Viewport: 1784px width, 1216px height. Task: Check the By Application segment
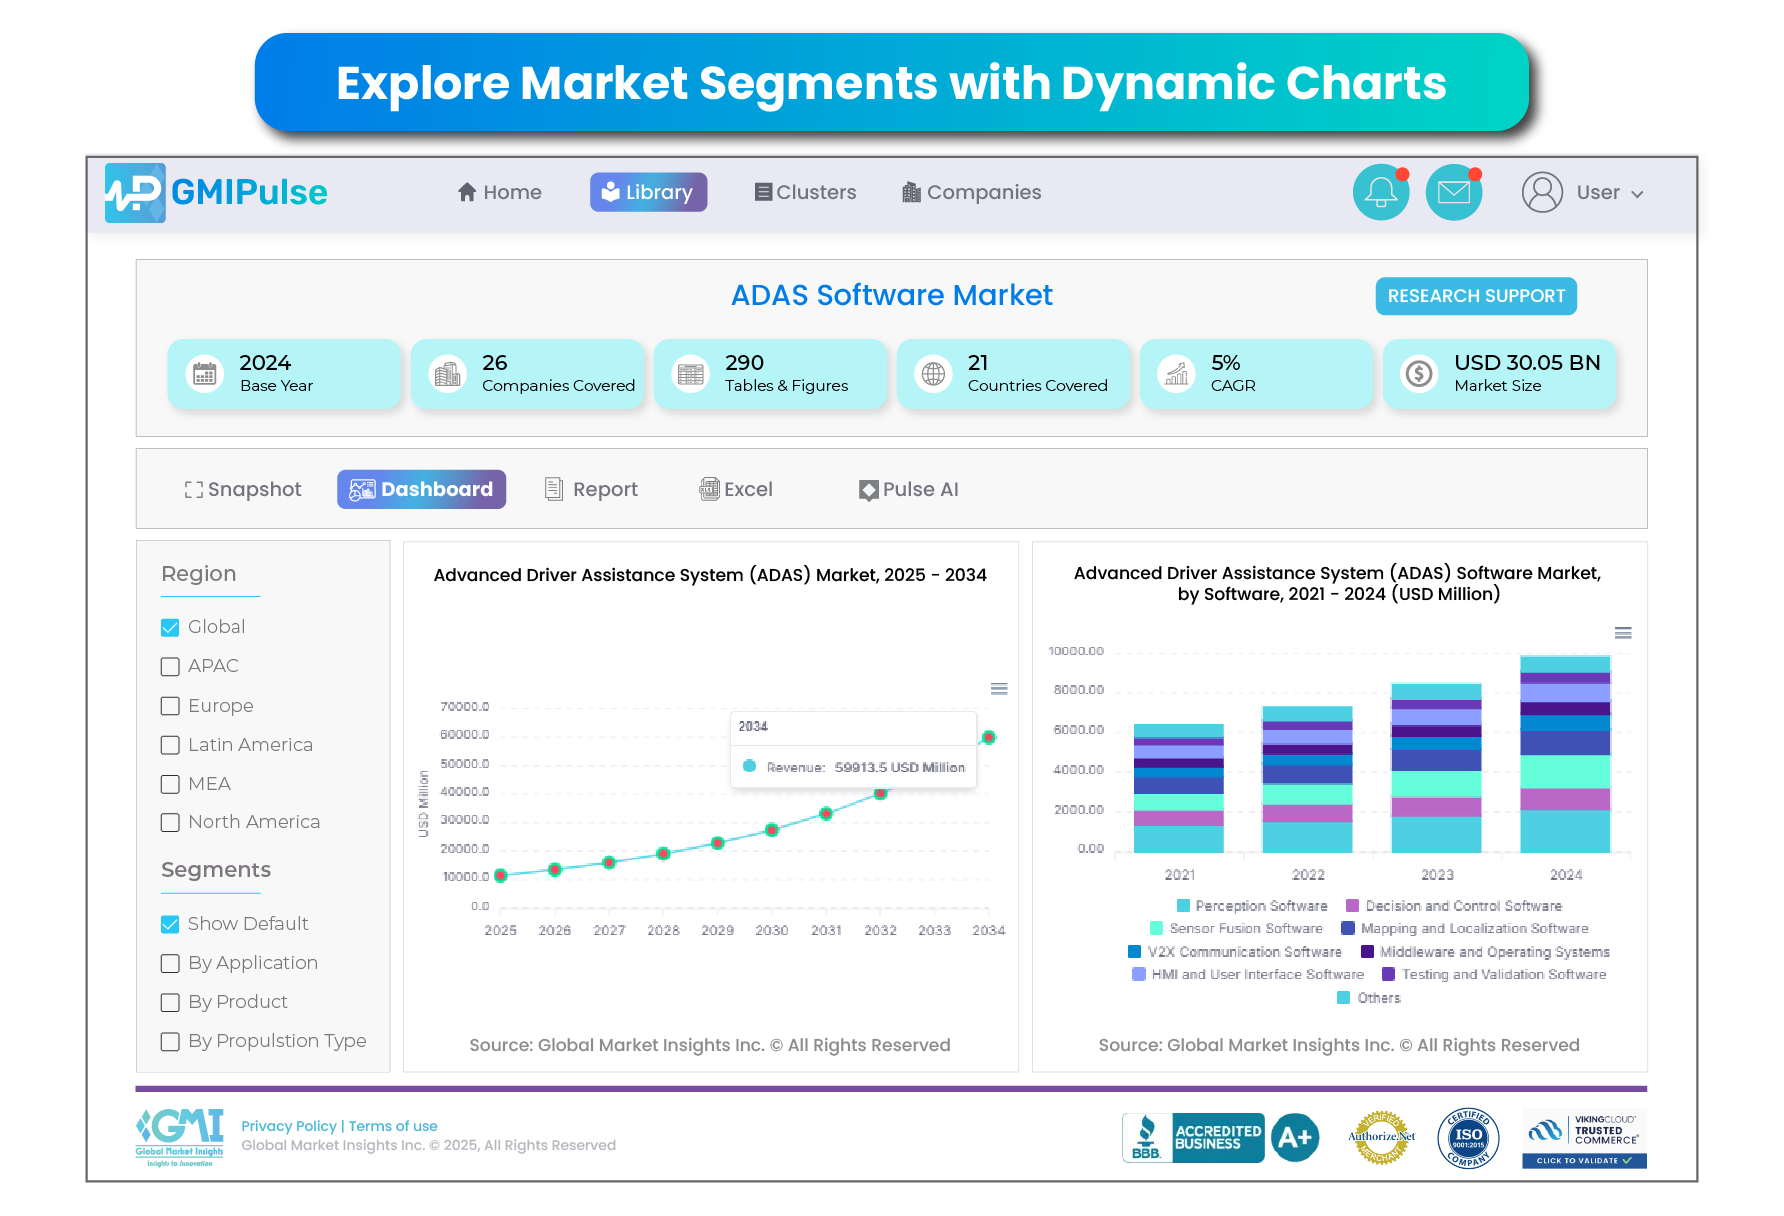click(170, 963)
